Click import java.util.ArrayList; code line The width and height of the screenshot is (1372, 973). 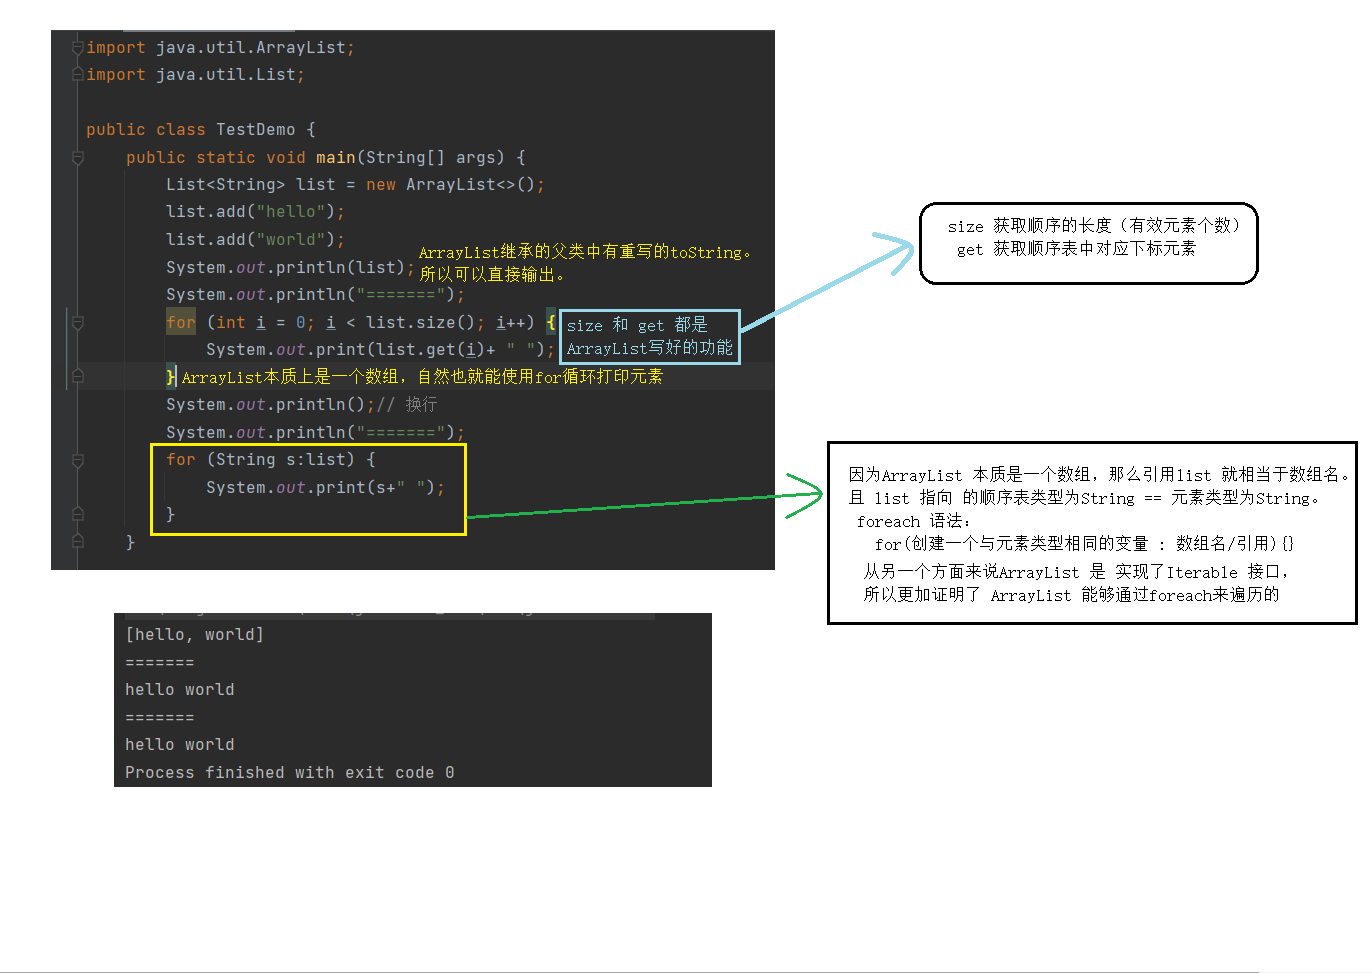tap(220, 48)
